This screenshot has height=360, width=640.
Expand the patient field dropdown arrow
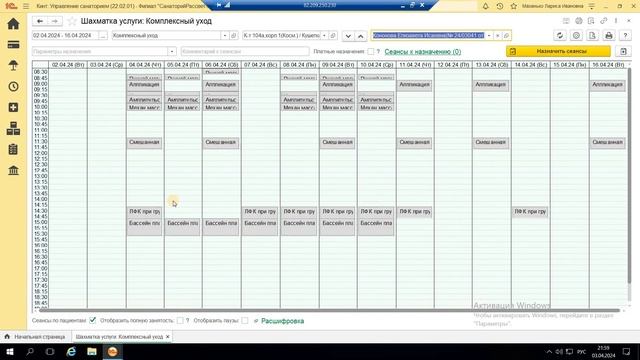[x=489, y=36]
